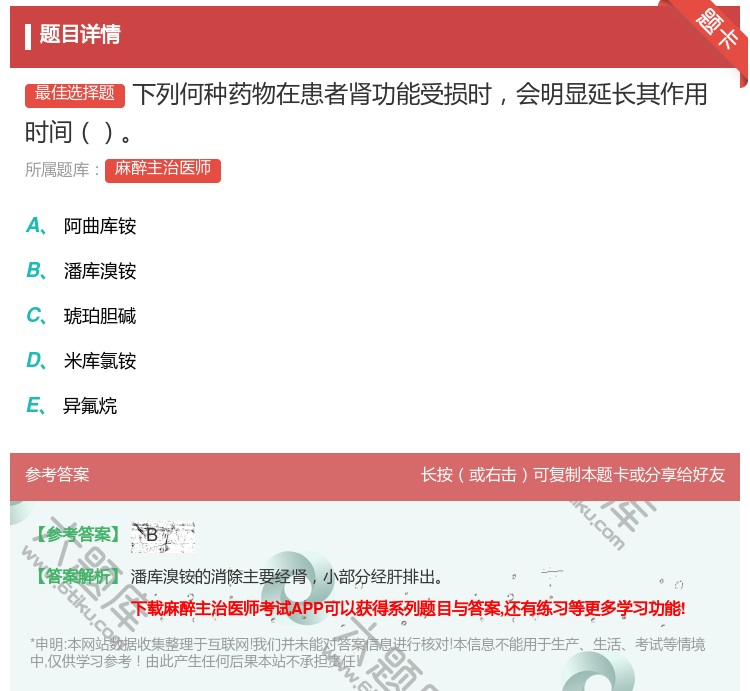Select option C 琥珀胆碱
The width and height of the screenshot is (750, 691).
tap(81, 316)
